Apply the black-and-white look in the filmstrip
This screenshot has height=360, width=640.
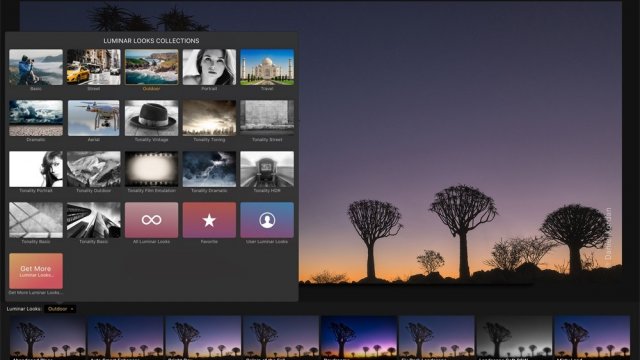(514, 338)
